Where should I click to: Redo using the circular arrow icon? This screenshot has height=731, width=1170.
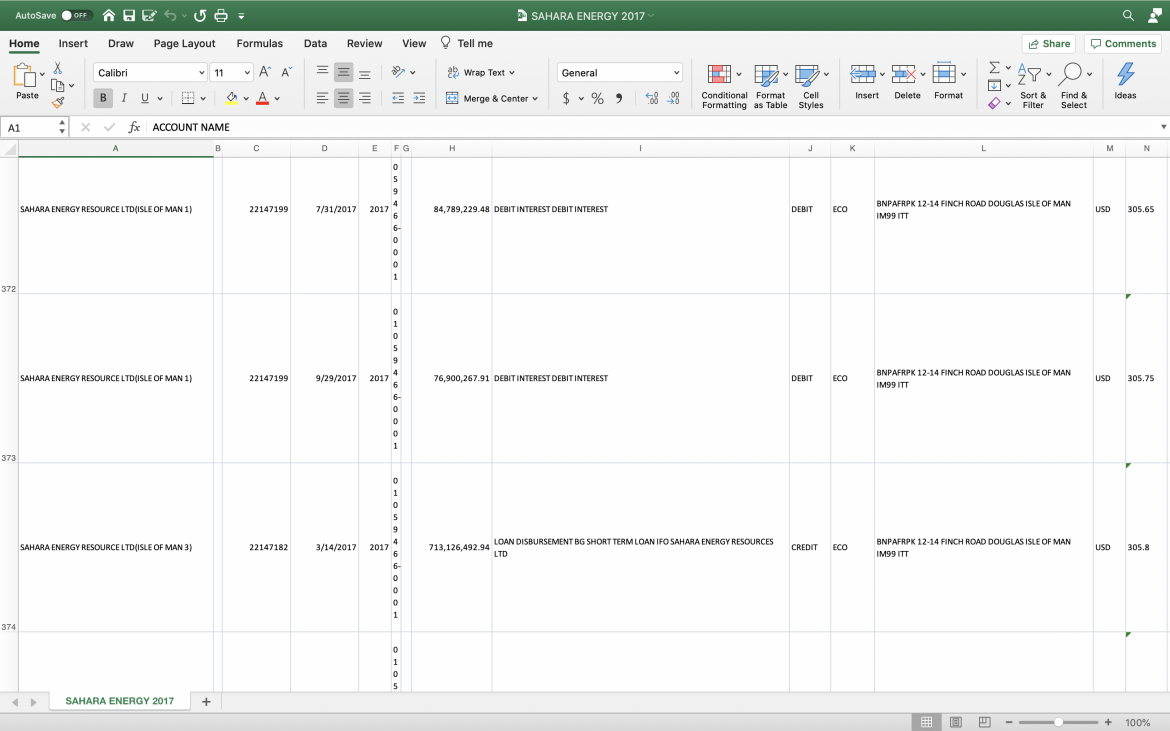coord(200,16)
